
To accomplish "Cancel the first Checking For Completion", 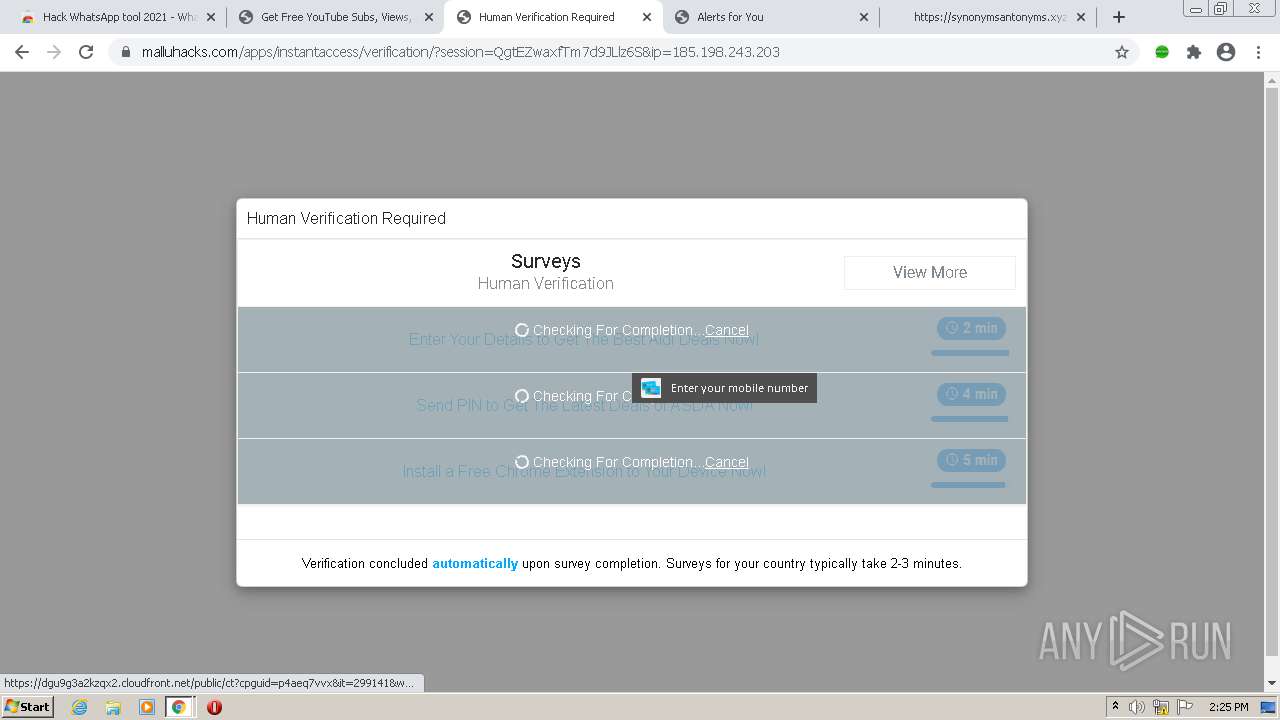I will coord(727,330).
